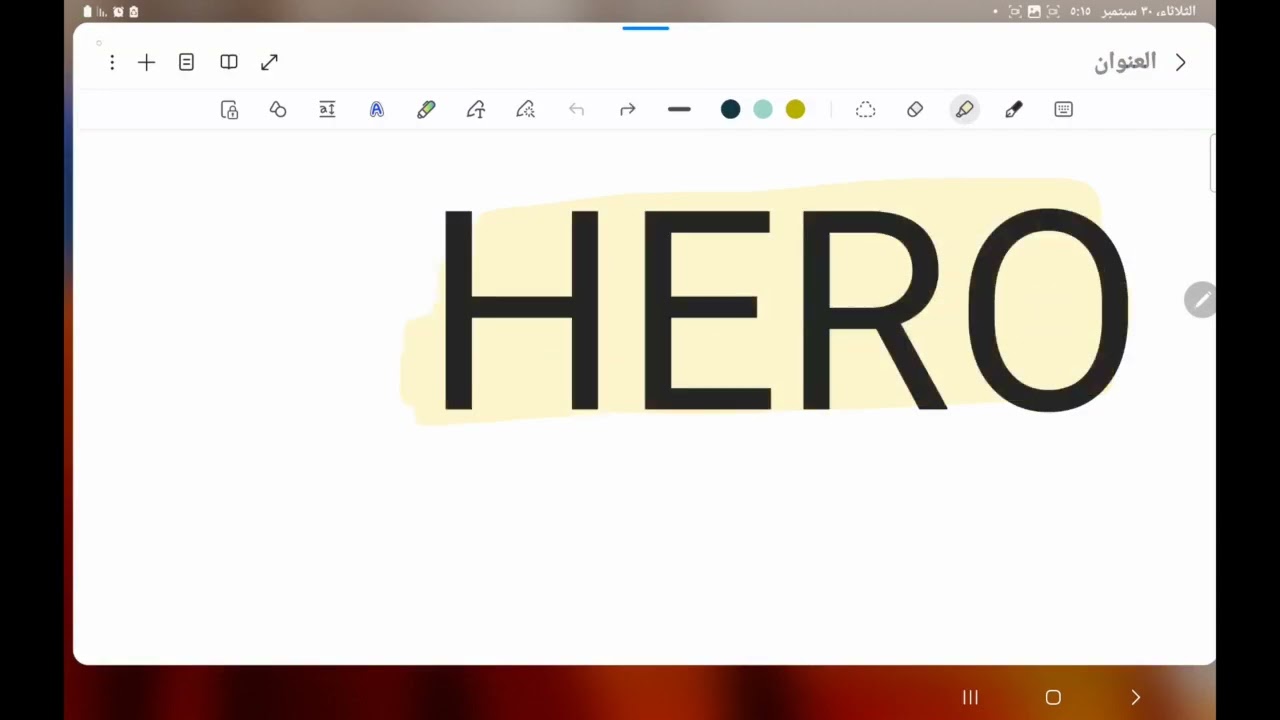Open the page list icon
The image size is (1280, 720).
[186, 62]
